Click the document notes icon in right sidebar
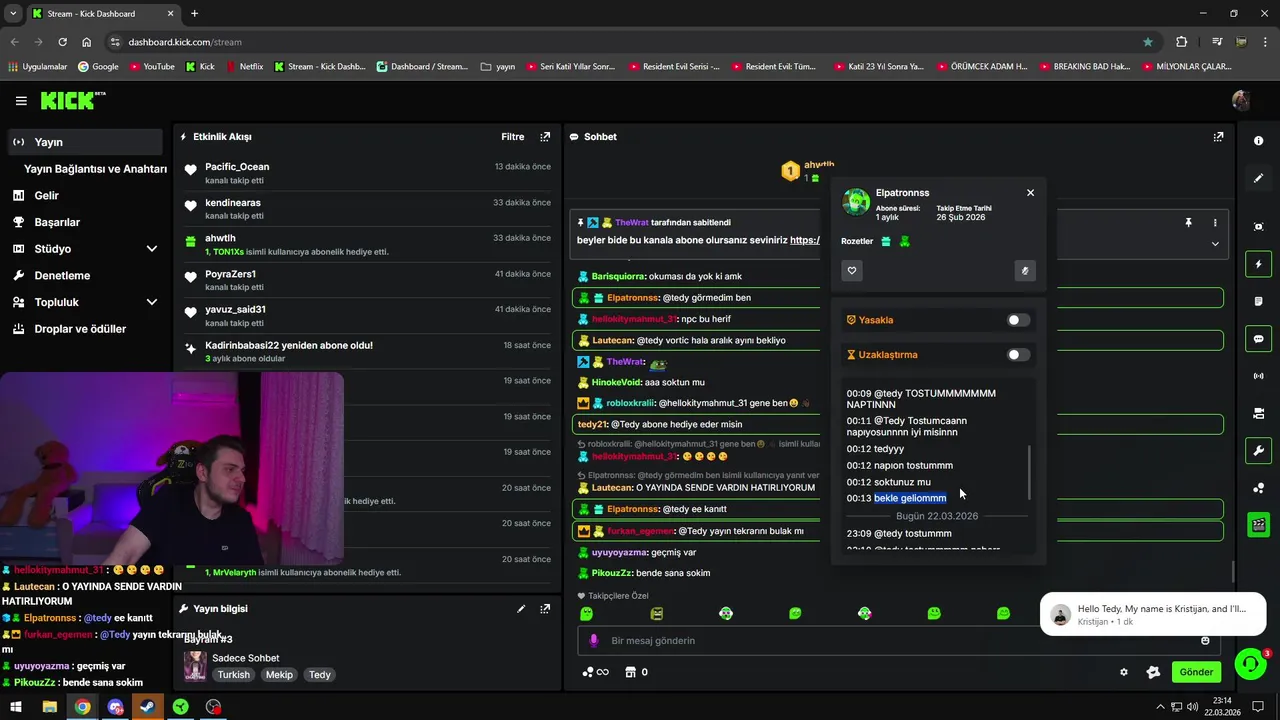 (x=1258, y=301)
